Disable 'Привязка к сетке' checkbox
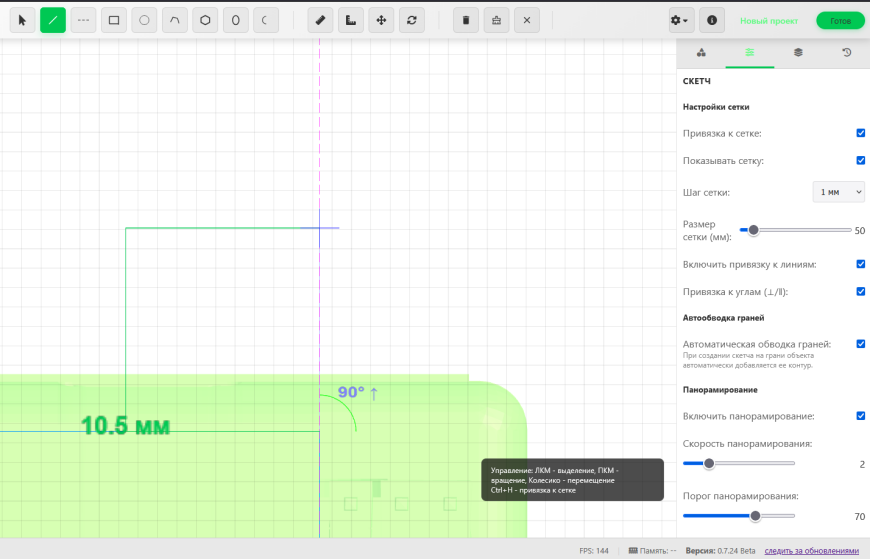 tap(860, 133)
